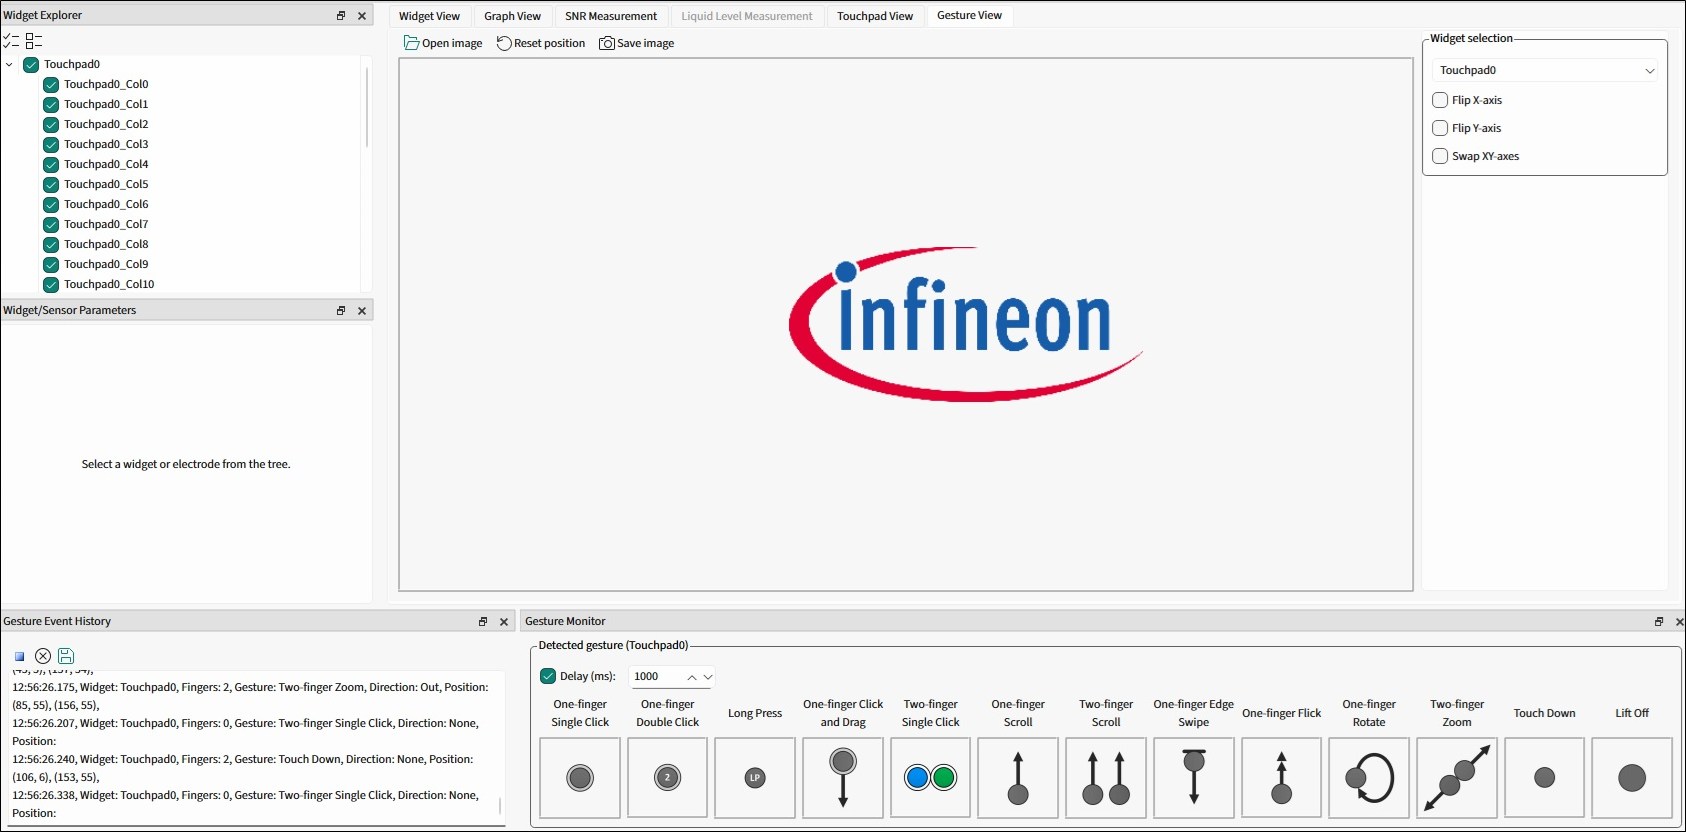Increase the delay value with the up arrow
The height and width of the screenshot is (832, 1686).
click(x=691, y=677)
